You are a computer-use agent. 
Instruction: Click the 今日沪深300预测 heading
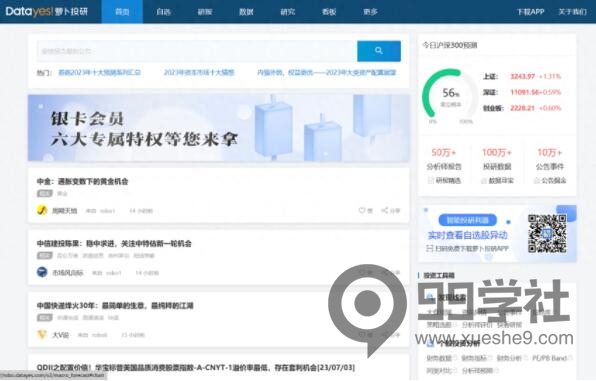[x=450, y=45]
